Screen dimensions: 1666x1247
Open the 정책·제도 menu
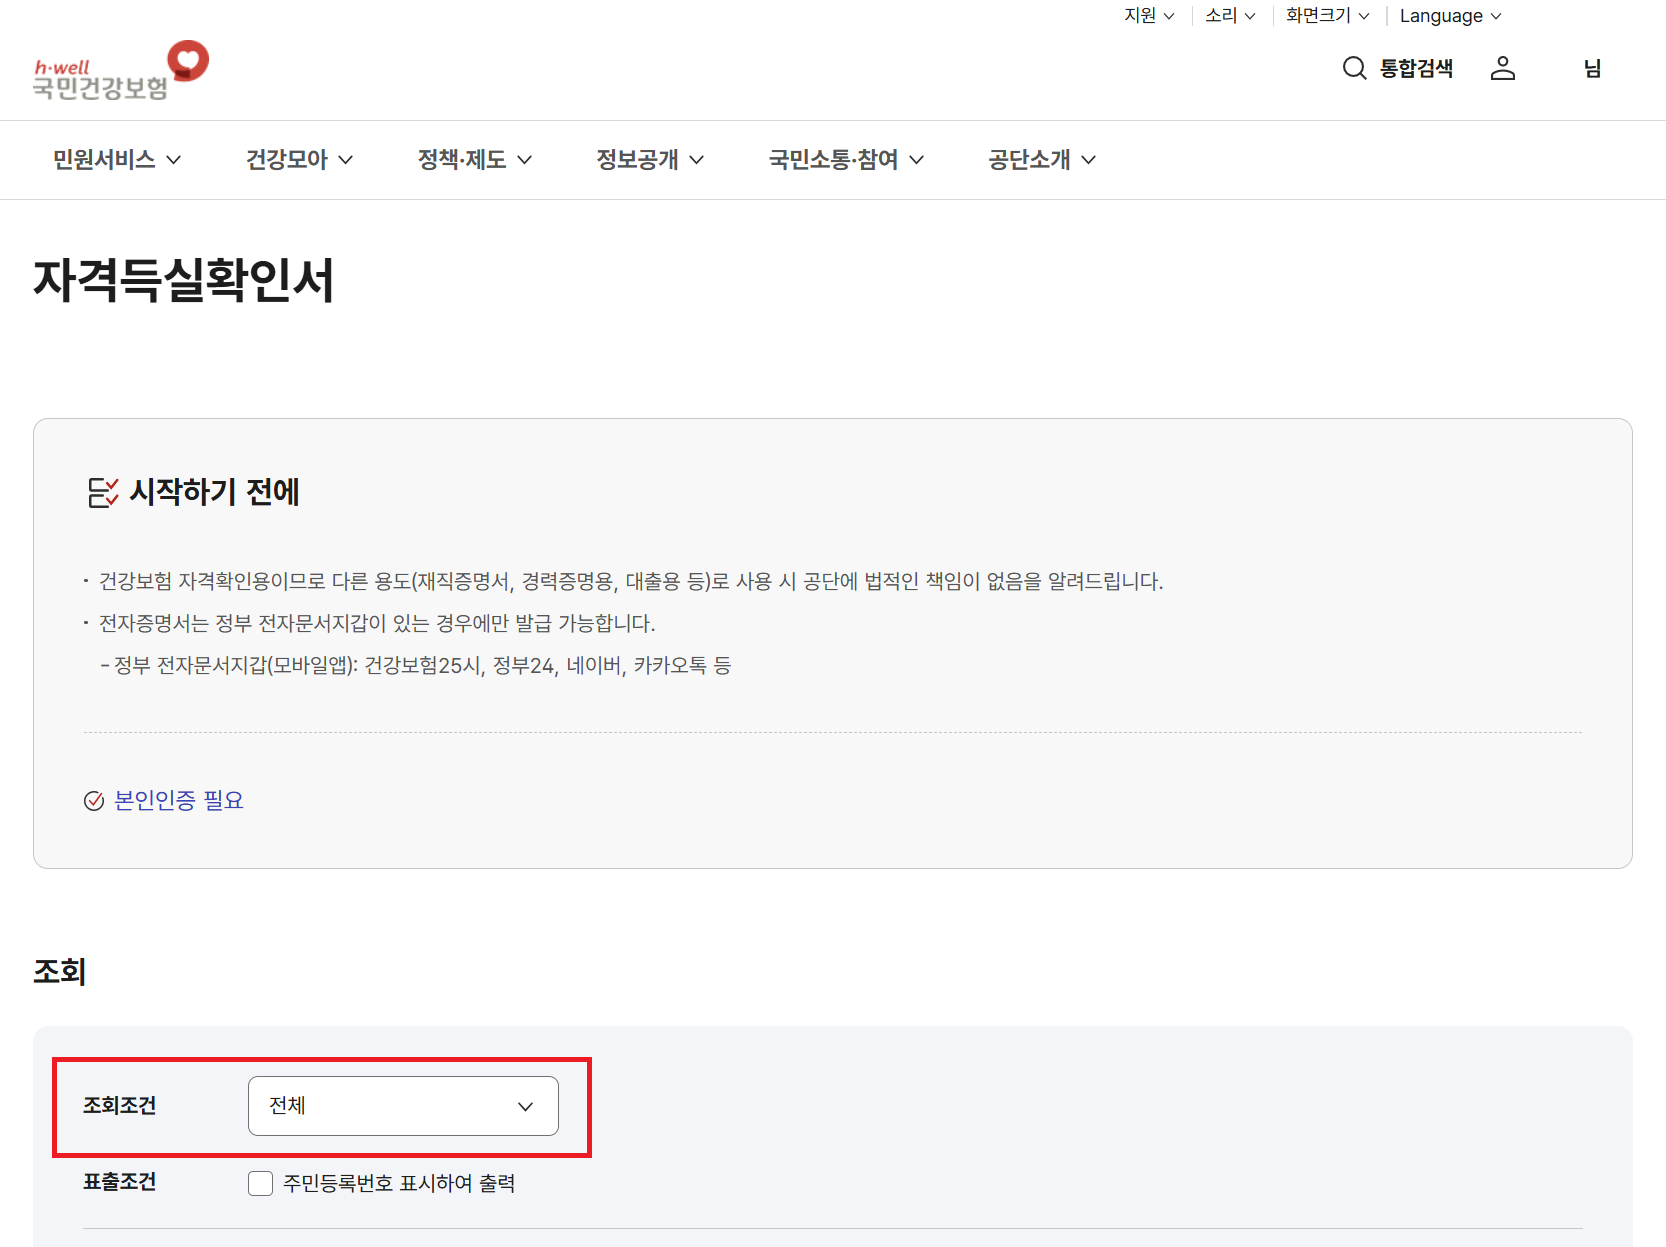point(474,160)
